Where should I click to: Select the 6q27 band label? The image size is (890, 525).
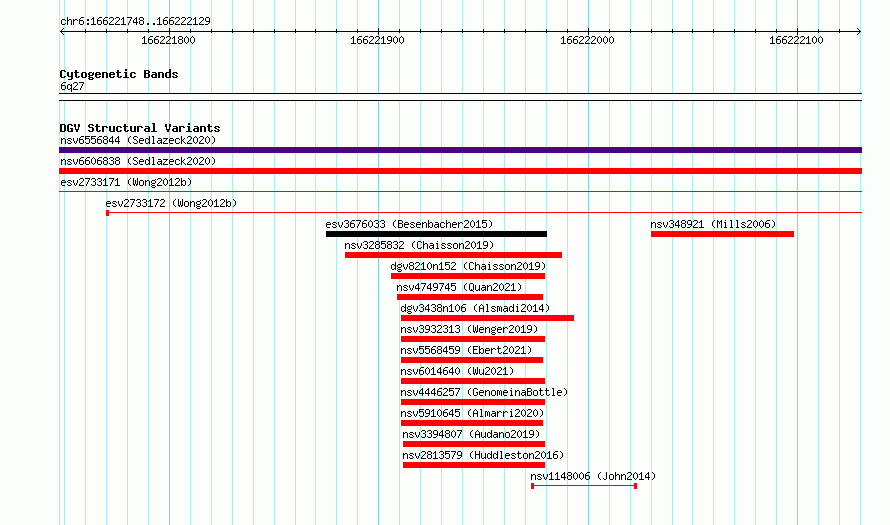72,86
